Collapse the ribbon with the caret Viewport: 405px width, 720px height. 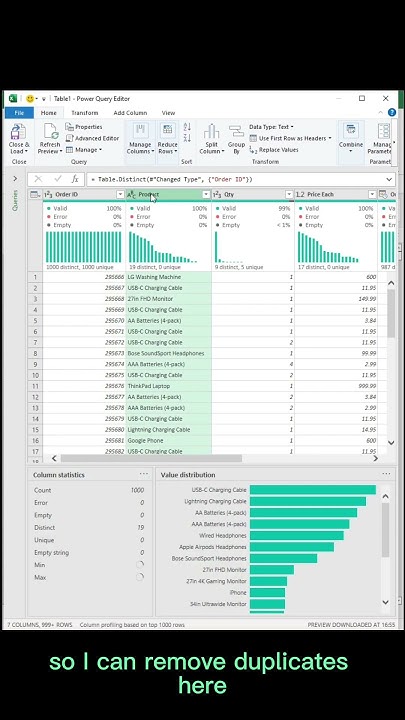pyautogui.click(x=380, y=112)
